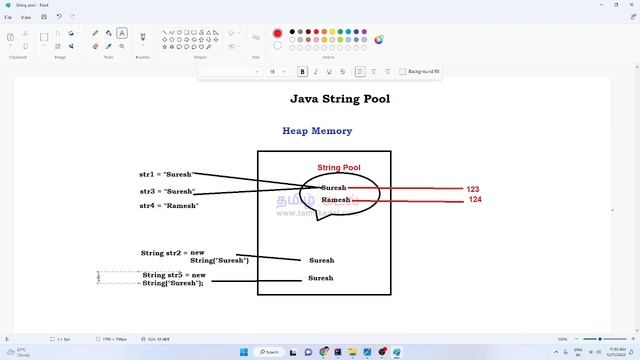Select the Magnifier tool
Image resolution: width=640 pixels, height=360 pixels.
click(x=122, y=47)
